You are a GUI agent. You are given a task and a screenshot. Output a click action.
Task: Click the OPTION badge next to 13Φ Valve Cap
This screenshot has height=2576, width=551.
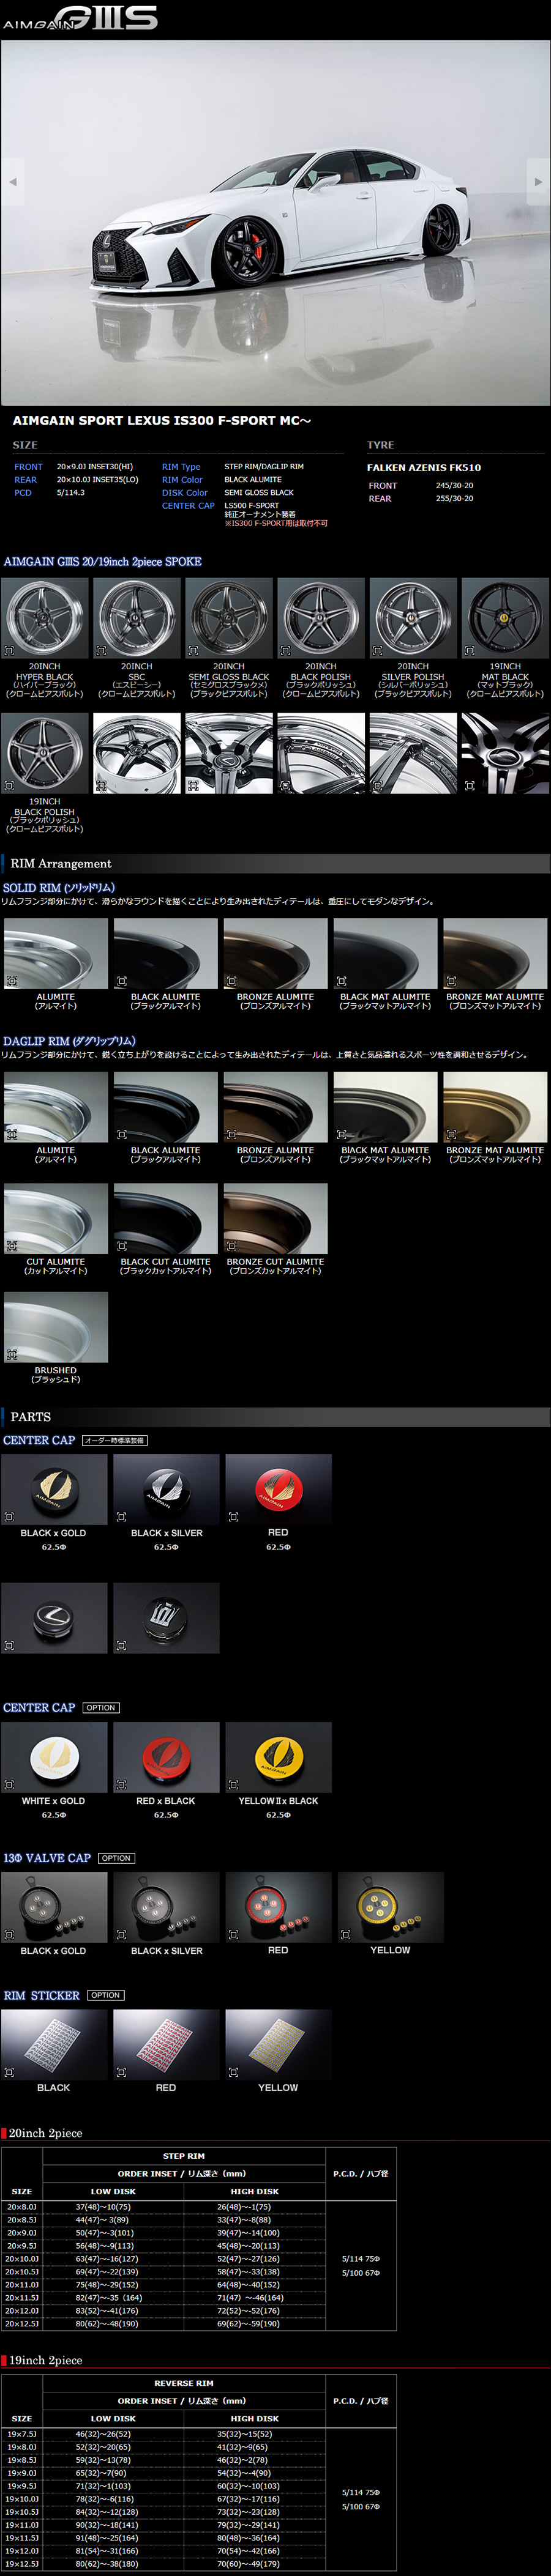point(116,1858)
